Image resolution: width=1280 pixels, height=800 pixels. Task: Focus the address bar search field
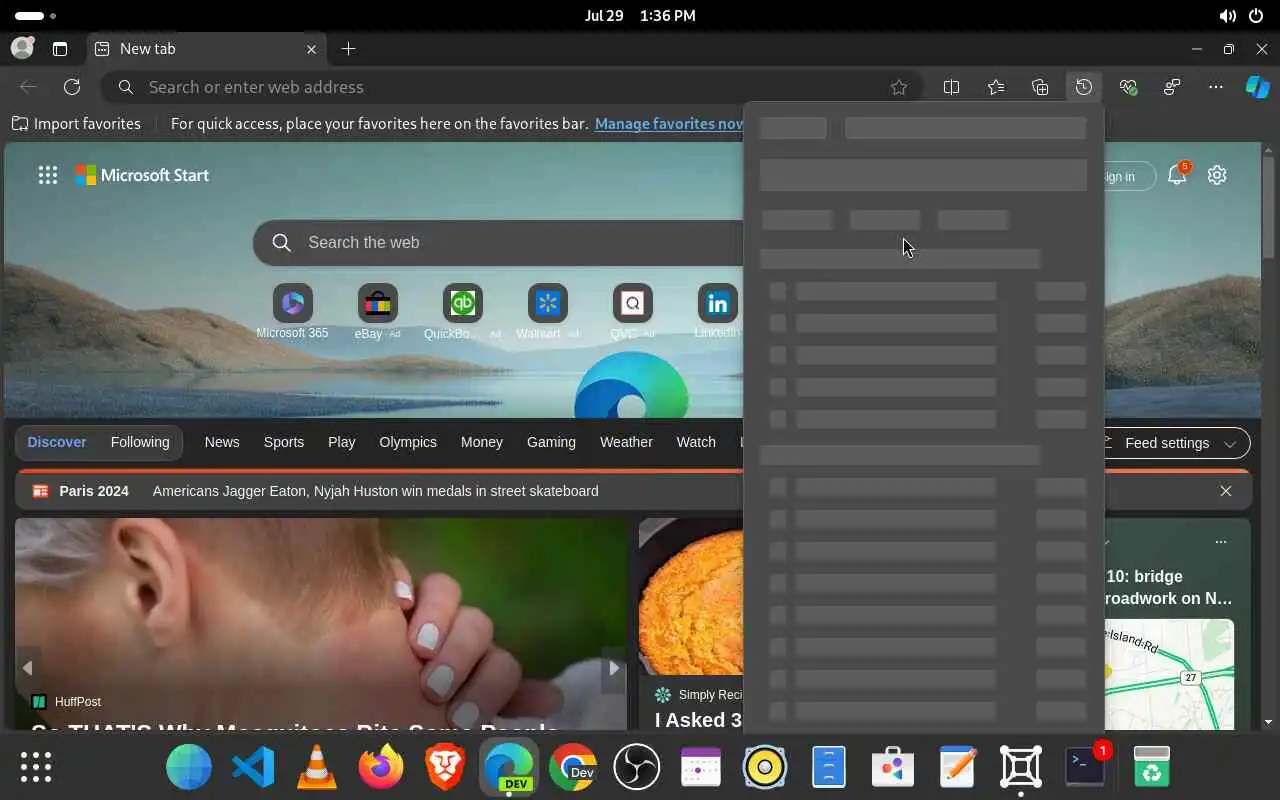click(x=510, y=87)
